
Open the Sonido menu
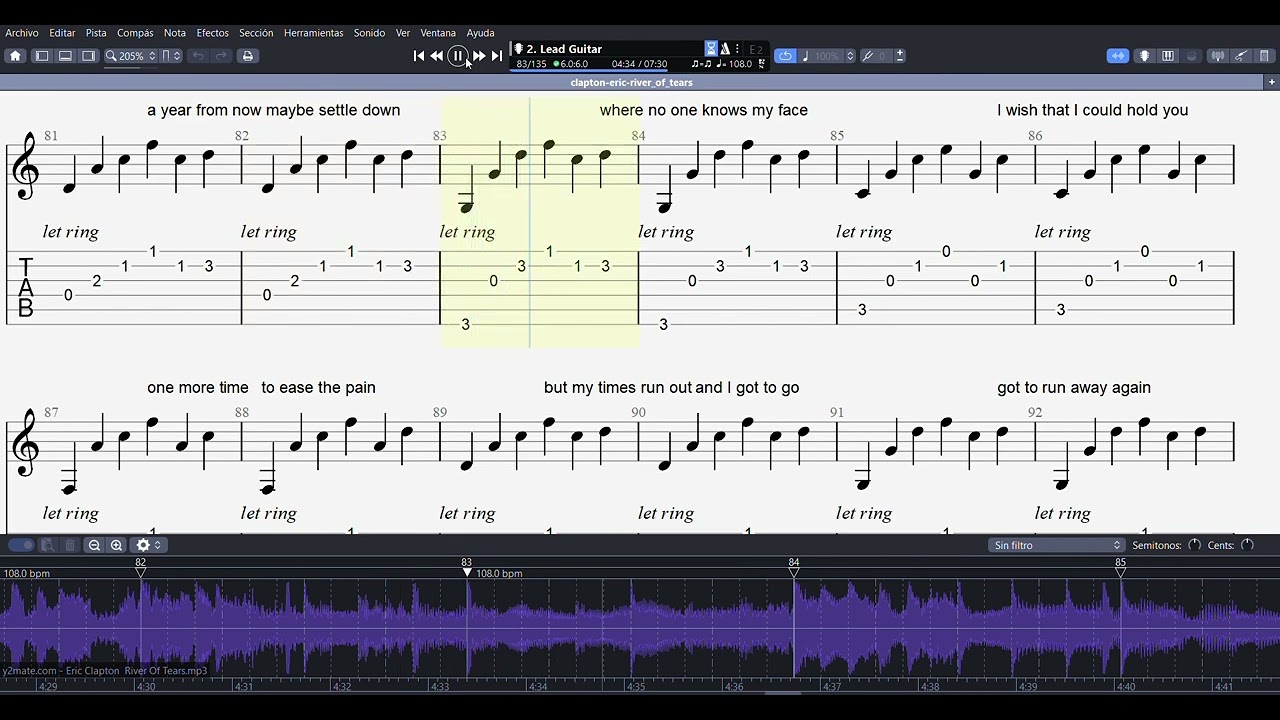point(369,33)
